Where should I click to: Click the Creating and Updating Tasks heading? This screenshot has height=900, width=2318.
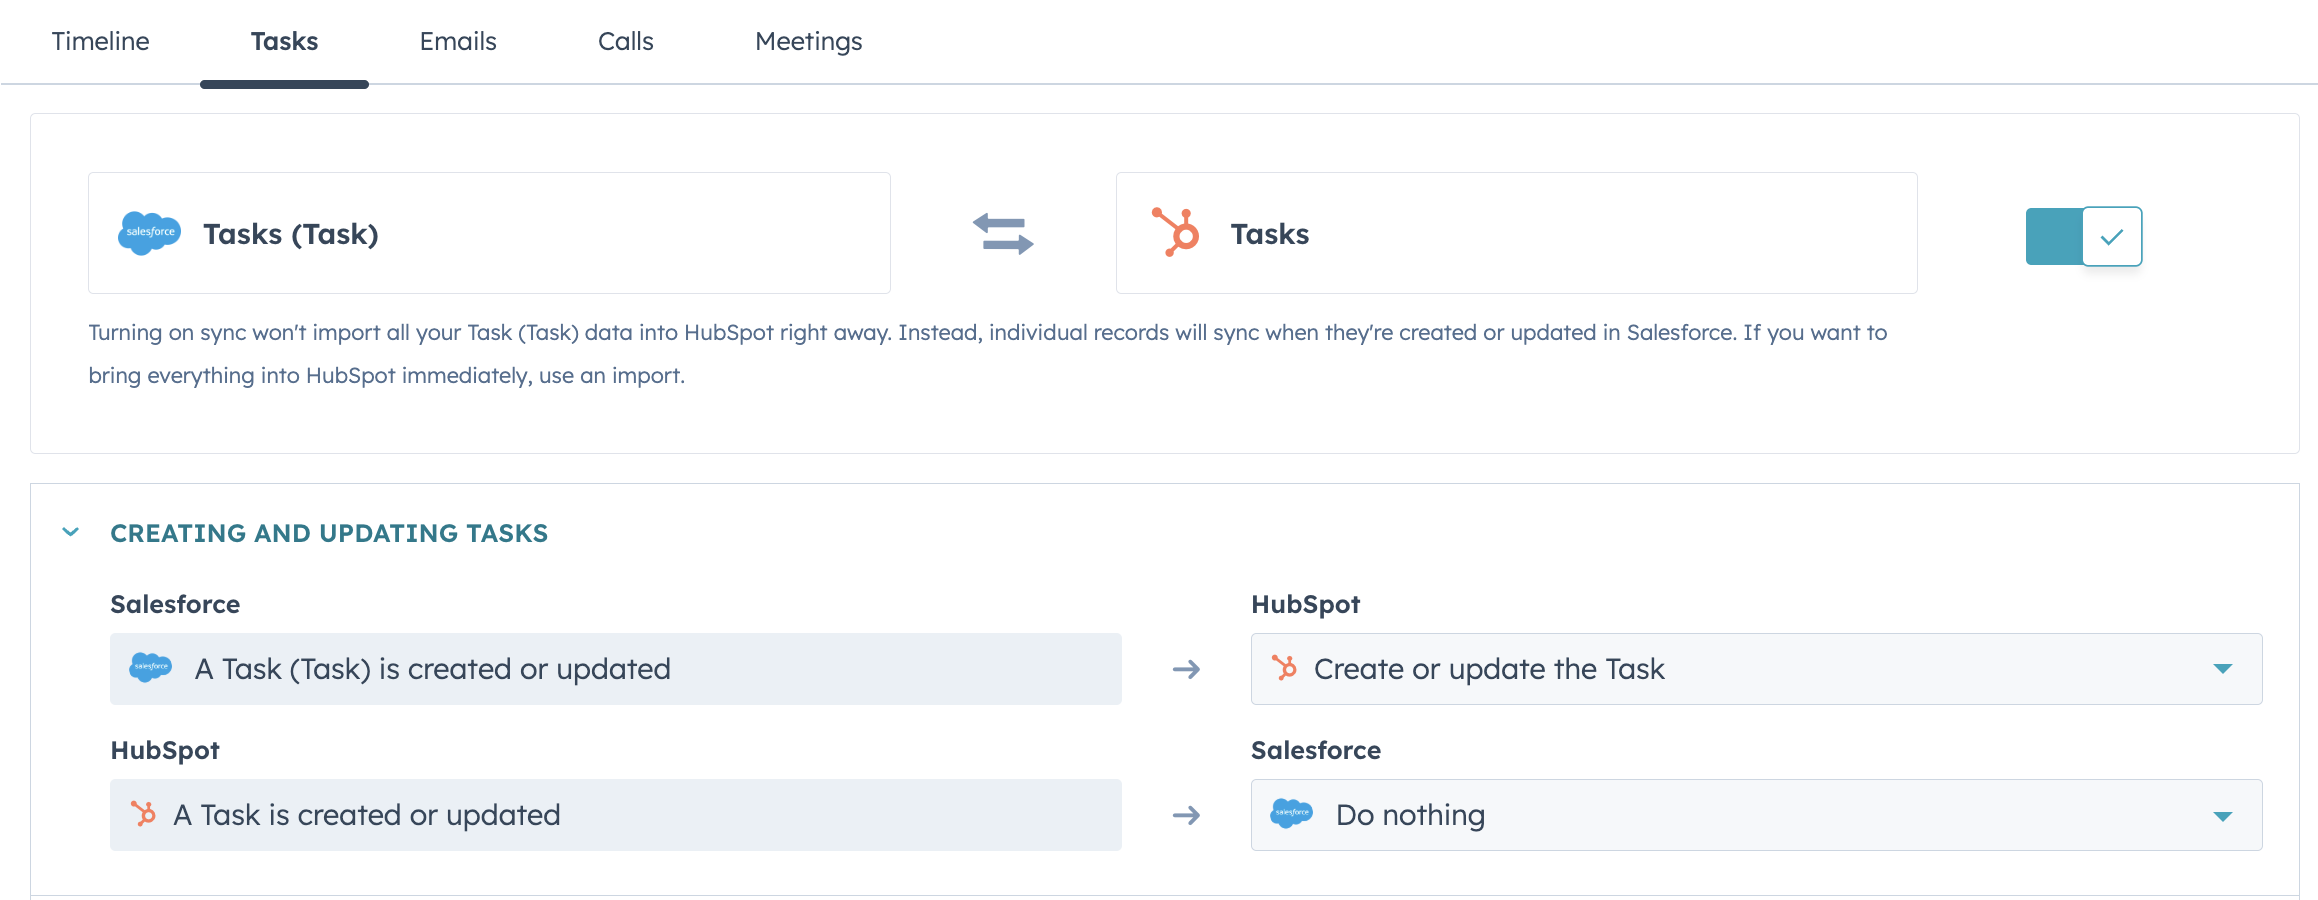coord(329,533)
